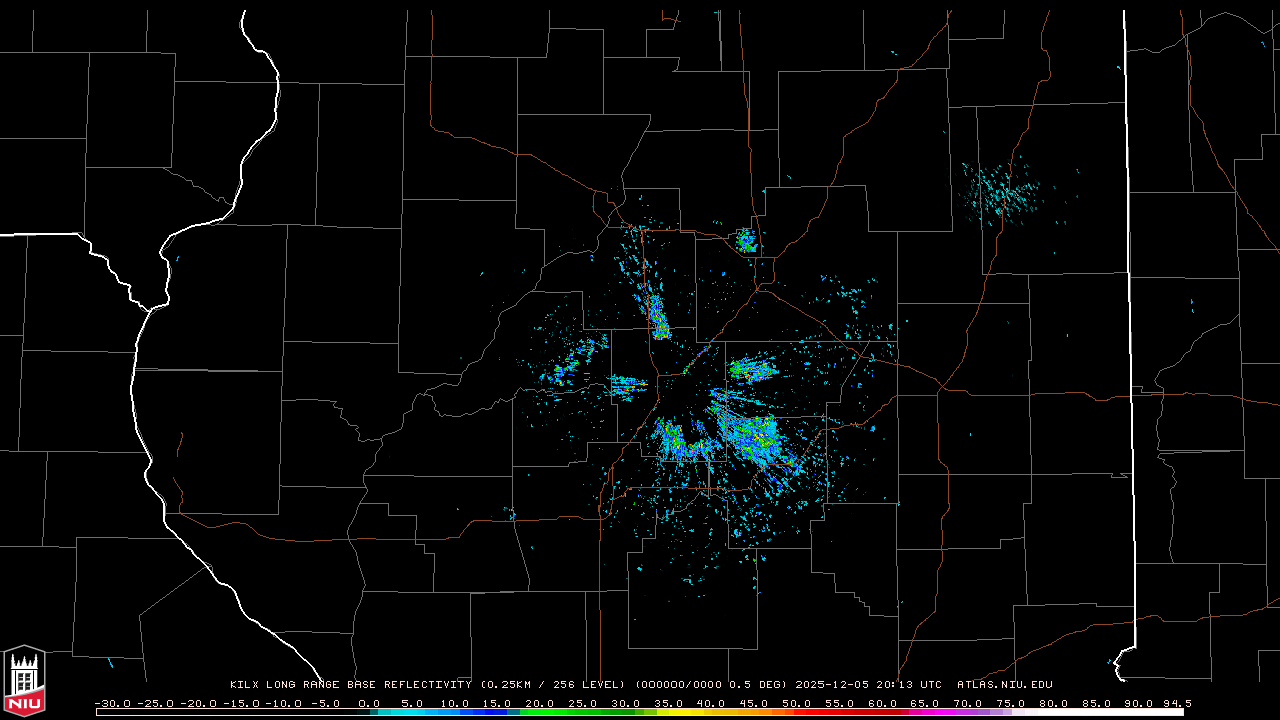Click the 50.0 label on color scale
Image resolution: width=1280 pixels, height=720 pixels.
(796, 703)
